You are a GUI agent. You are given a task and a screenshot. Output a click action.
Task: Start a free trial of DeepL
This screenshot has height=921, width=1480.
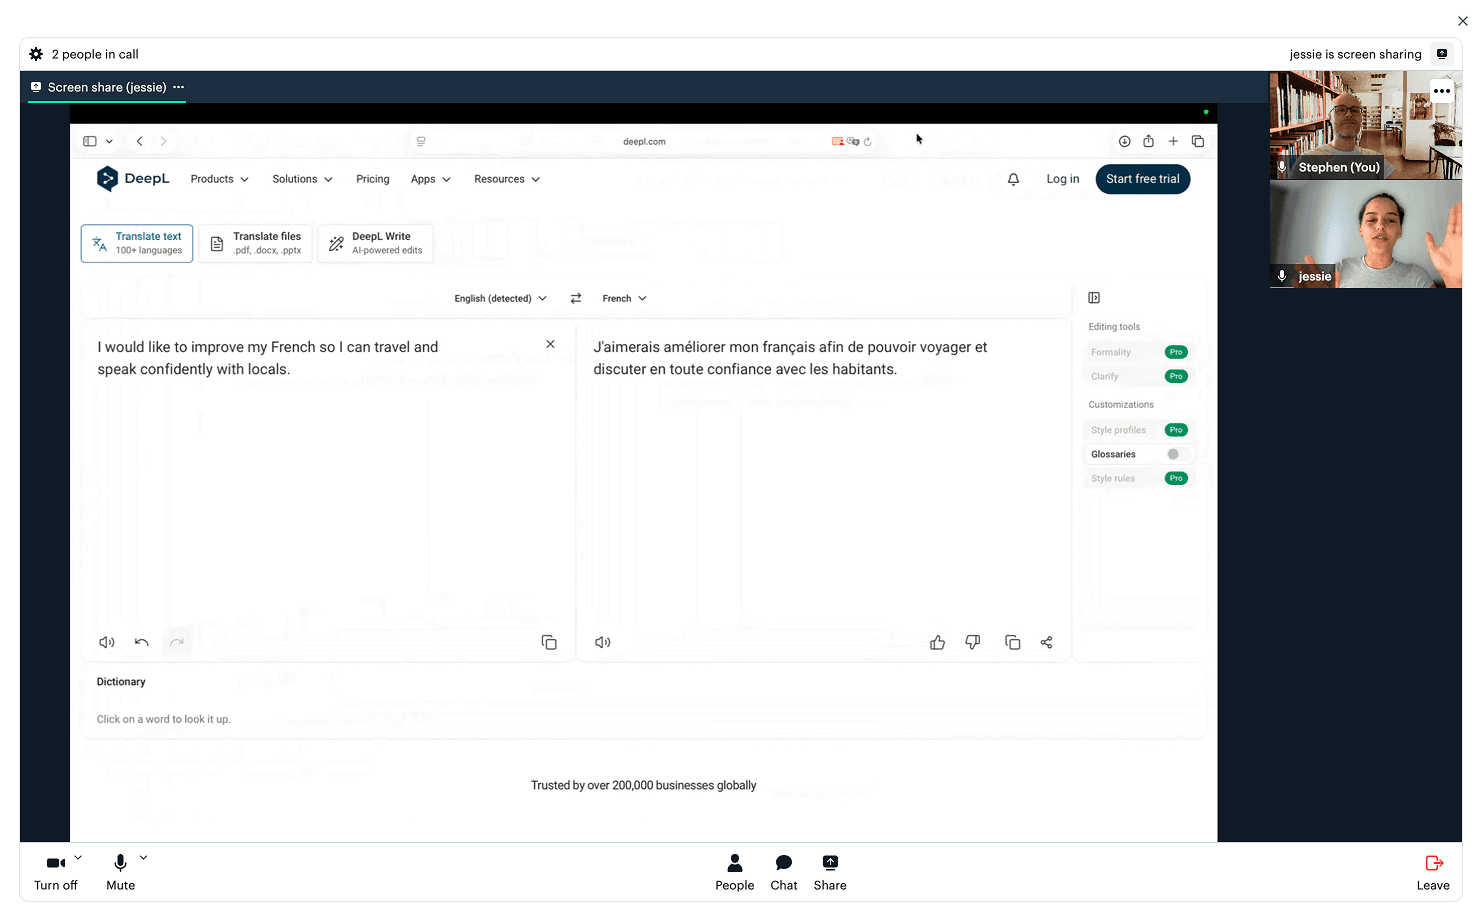point(1142,178)
